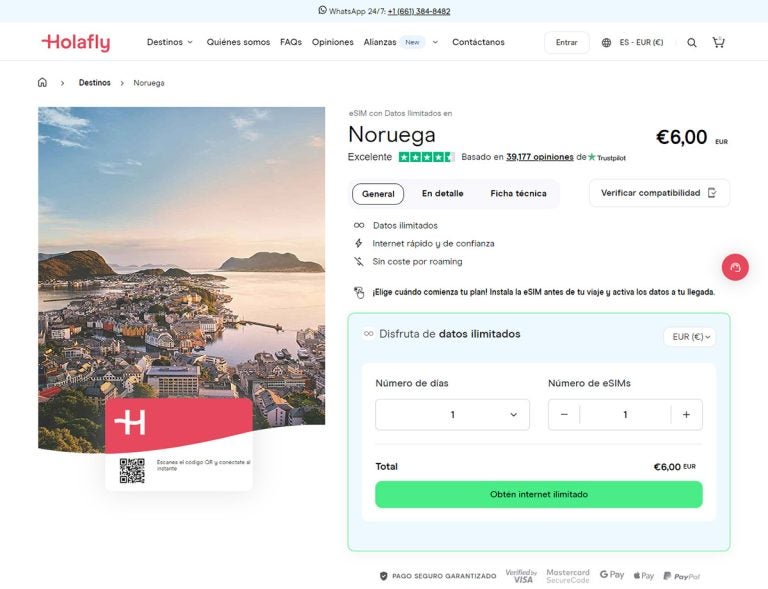Click the WhatsApp icon in top bar
The width and height of the screenshot is (768, 589).
click(x=322, y=11)
